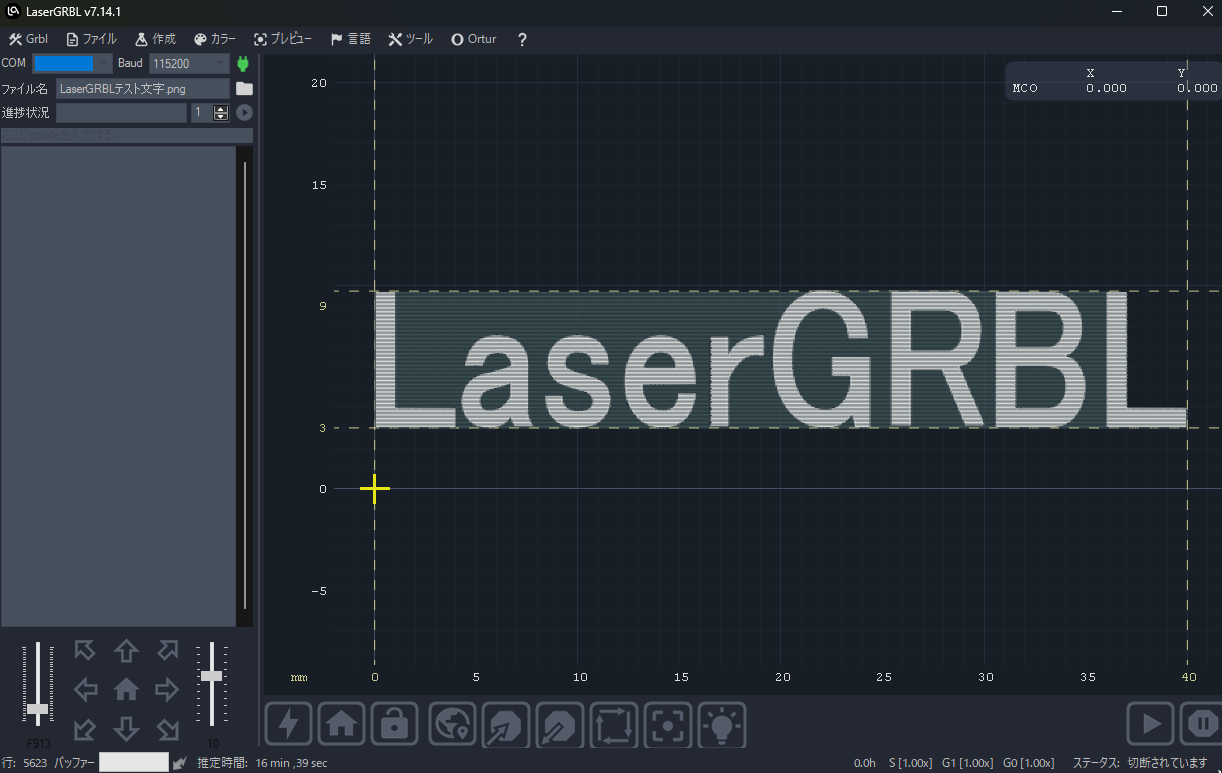Image resolution: width=1222 pixels, height=773 pixels.
Task: Jog up with the up arrow
Action: coord(126,651)
